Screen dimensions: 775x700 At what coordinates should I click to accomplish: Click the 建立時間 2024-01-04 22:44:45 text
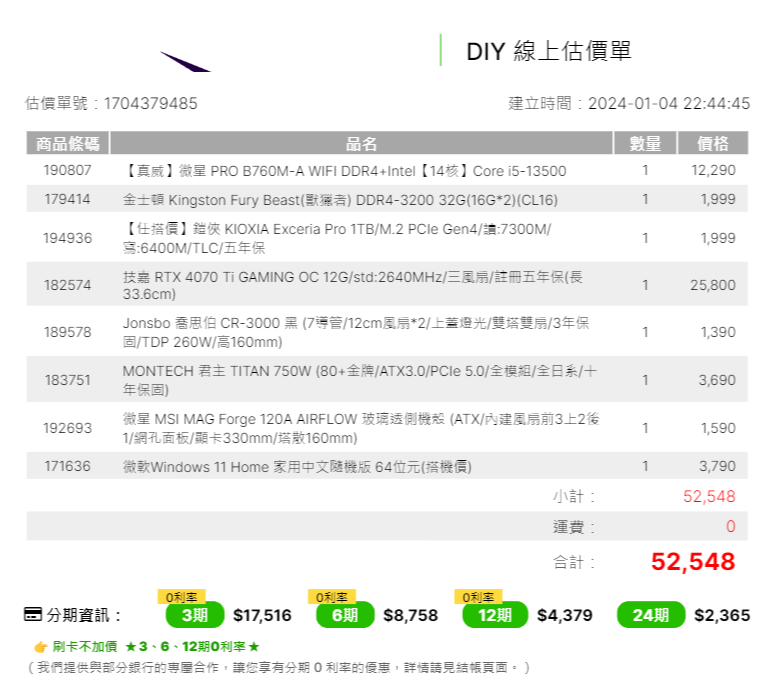629,103
